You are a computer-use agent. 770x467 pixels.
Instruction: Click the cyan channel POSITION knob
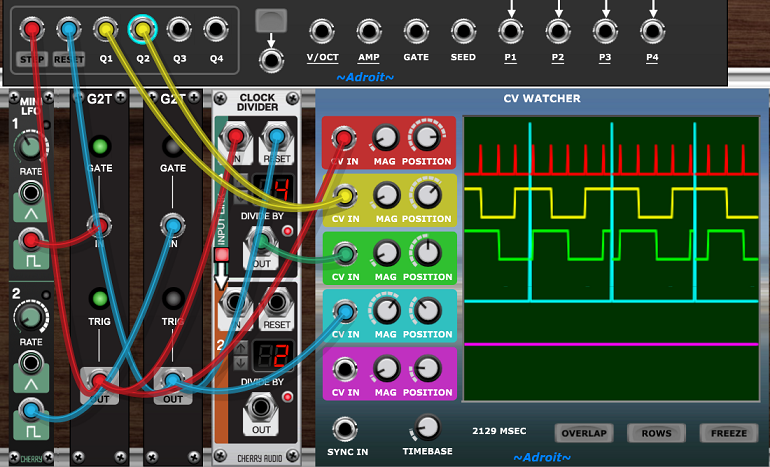coord(428,311)
